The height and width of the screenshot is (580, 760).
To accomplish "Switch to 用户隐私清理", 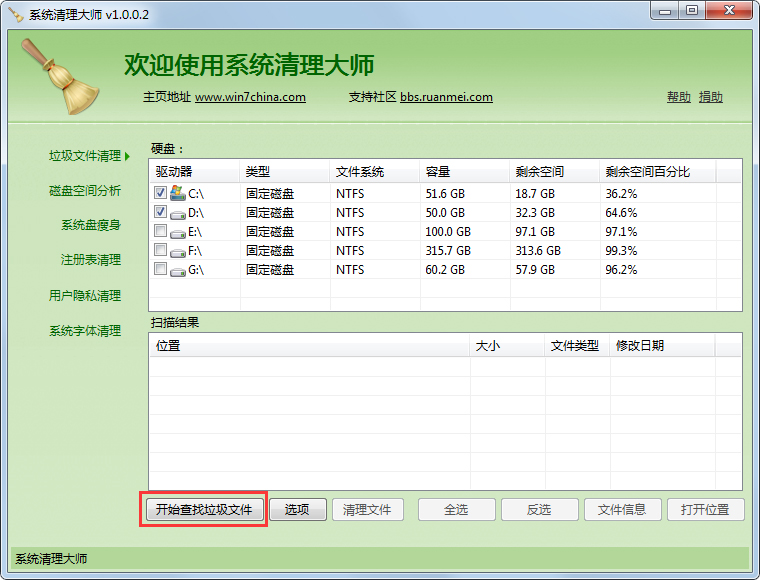I will click(85, 295).
